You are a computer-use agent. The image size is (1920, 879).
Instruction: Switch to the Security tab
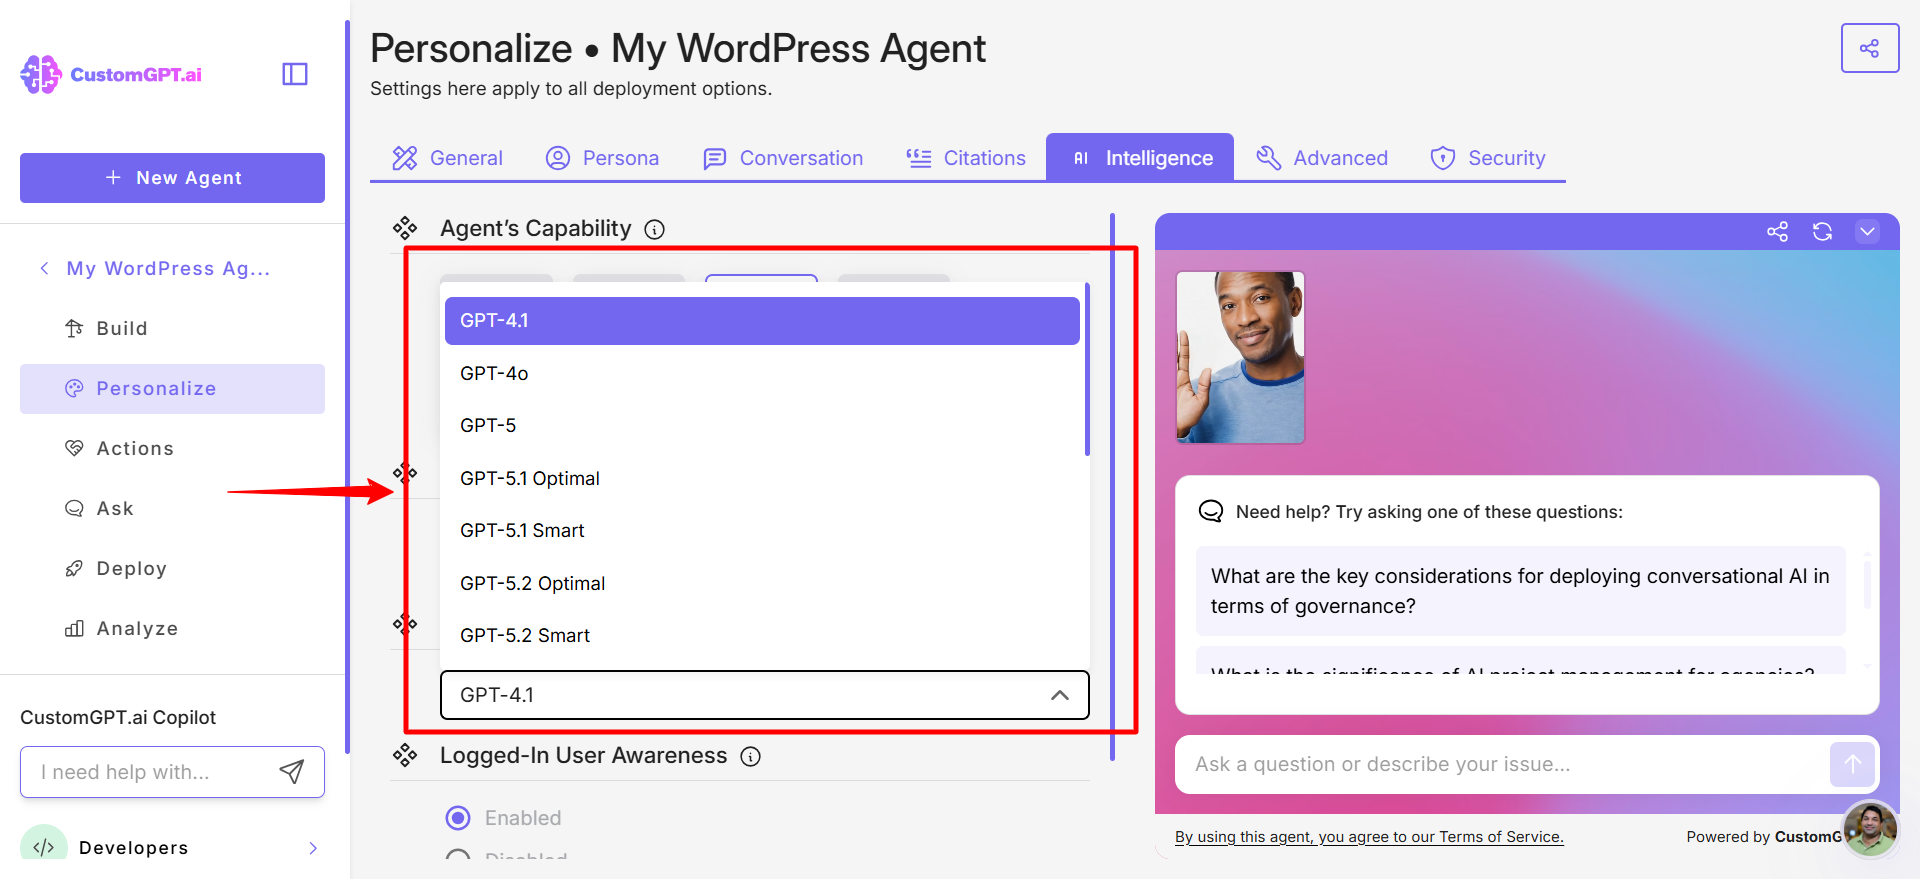pyautogui.click(x=1488, y=158)
